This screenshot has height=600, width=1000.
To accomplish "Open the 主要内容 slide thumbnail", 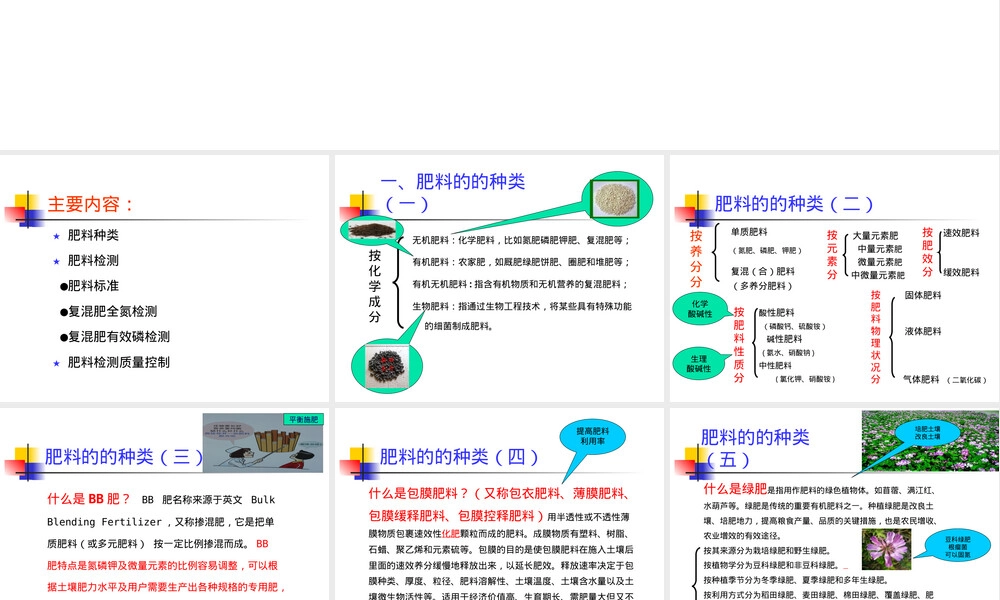I will tap(165, 278).
